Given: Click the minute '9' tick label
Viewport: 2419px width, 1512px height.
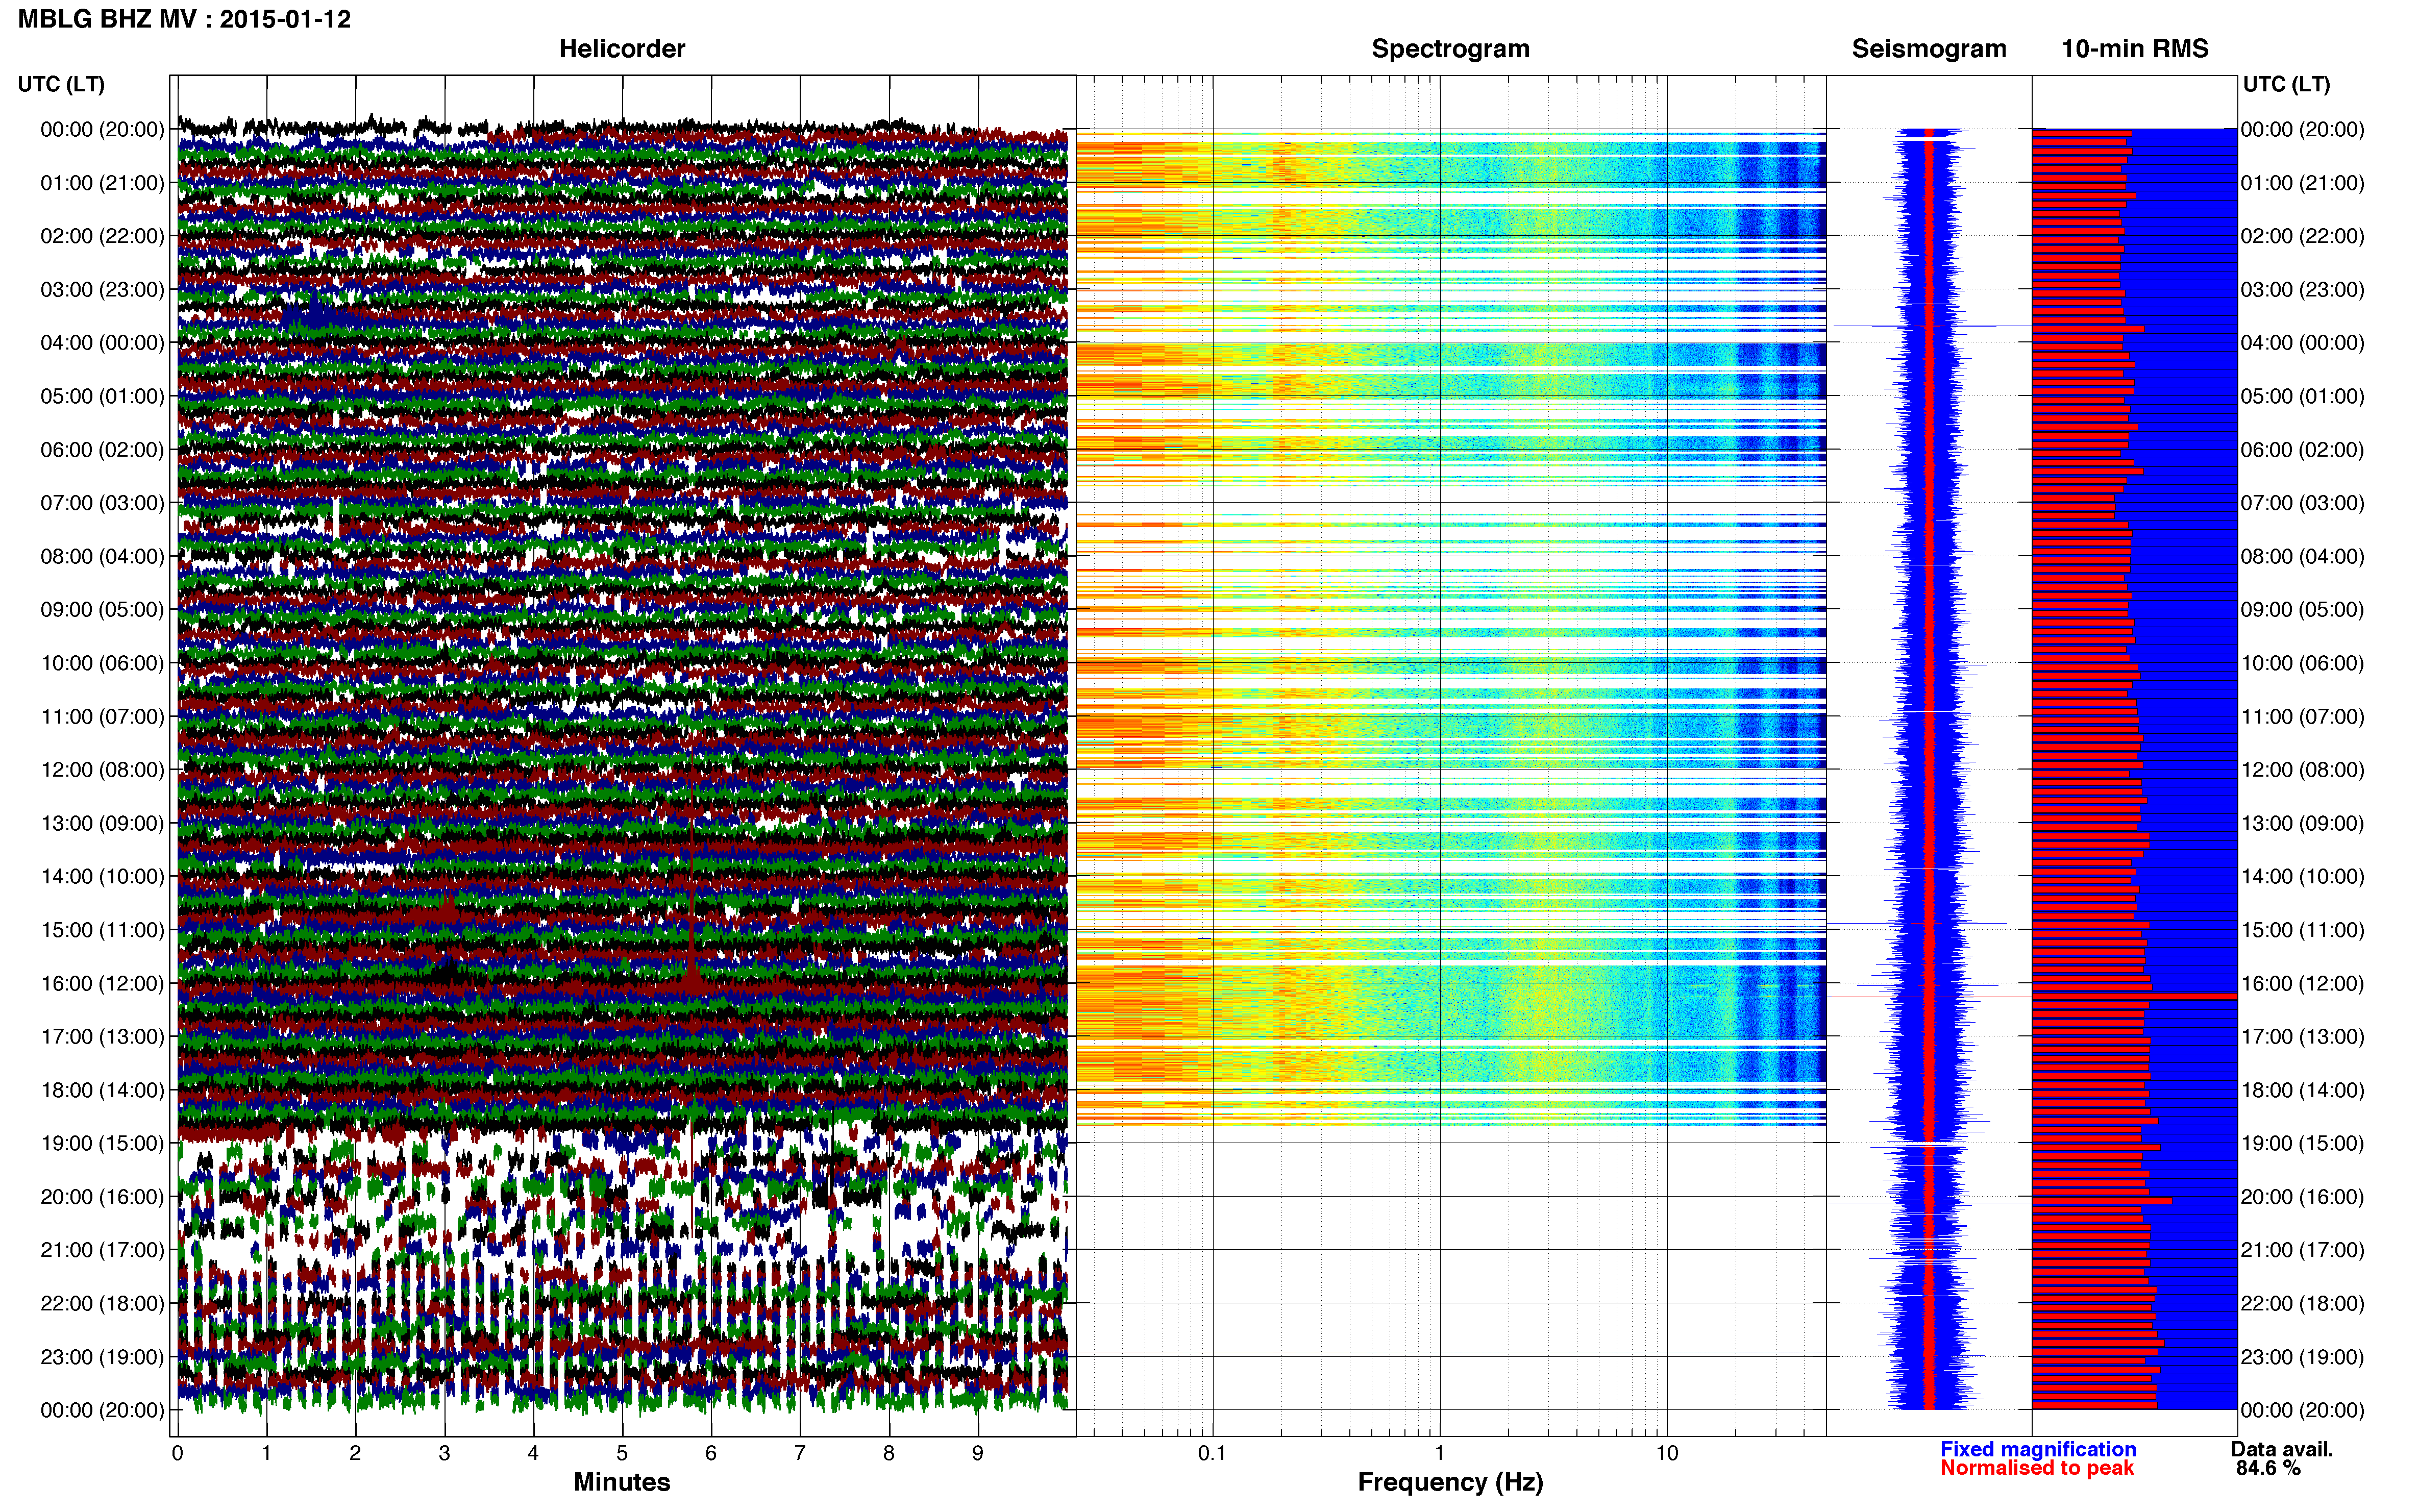Looking at the screenshot, I should point(977,1453).
